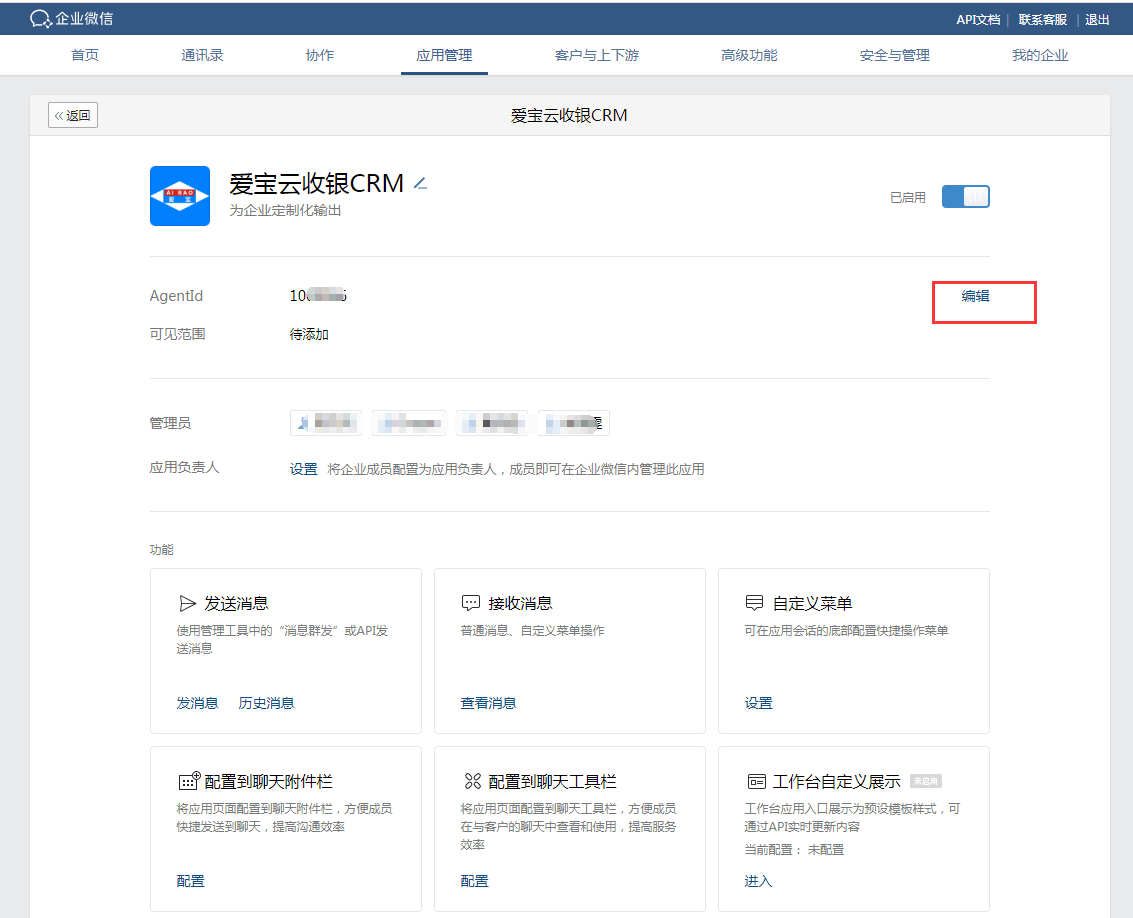The width and height of the screenshot is (1133, 918).
Task: Open the 安全与管理 tab
Action: tap(895, 55)
